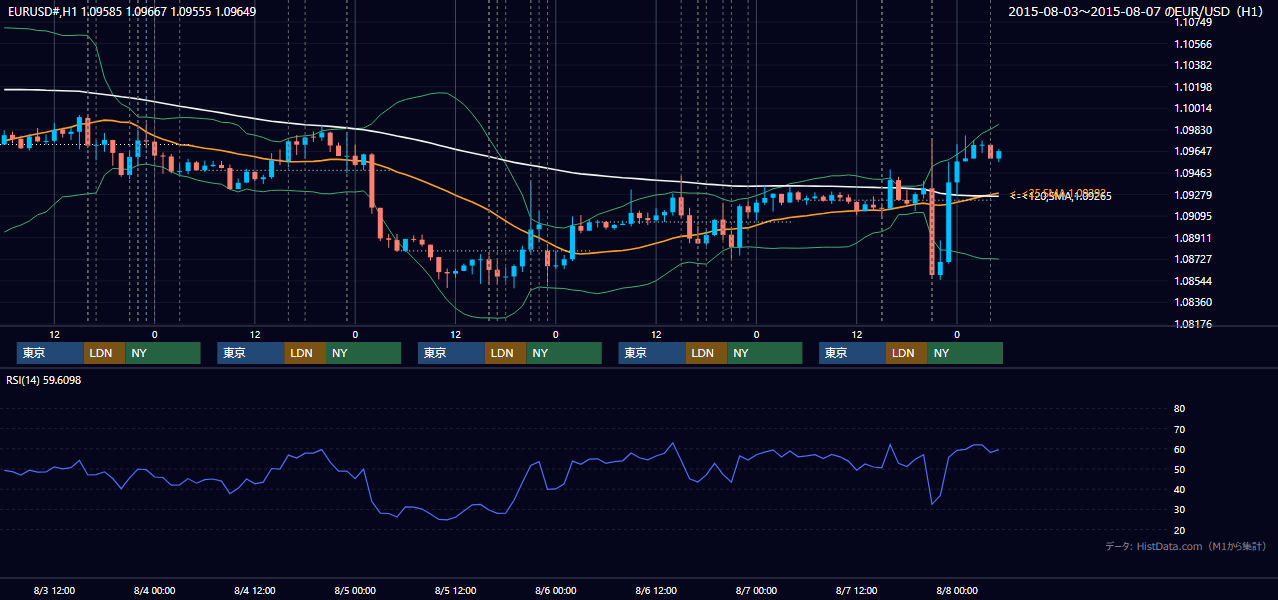Select the 8/8 00:00 date label
1278x600 pixels.
(x=956, y=590)
